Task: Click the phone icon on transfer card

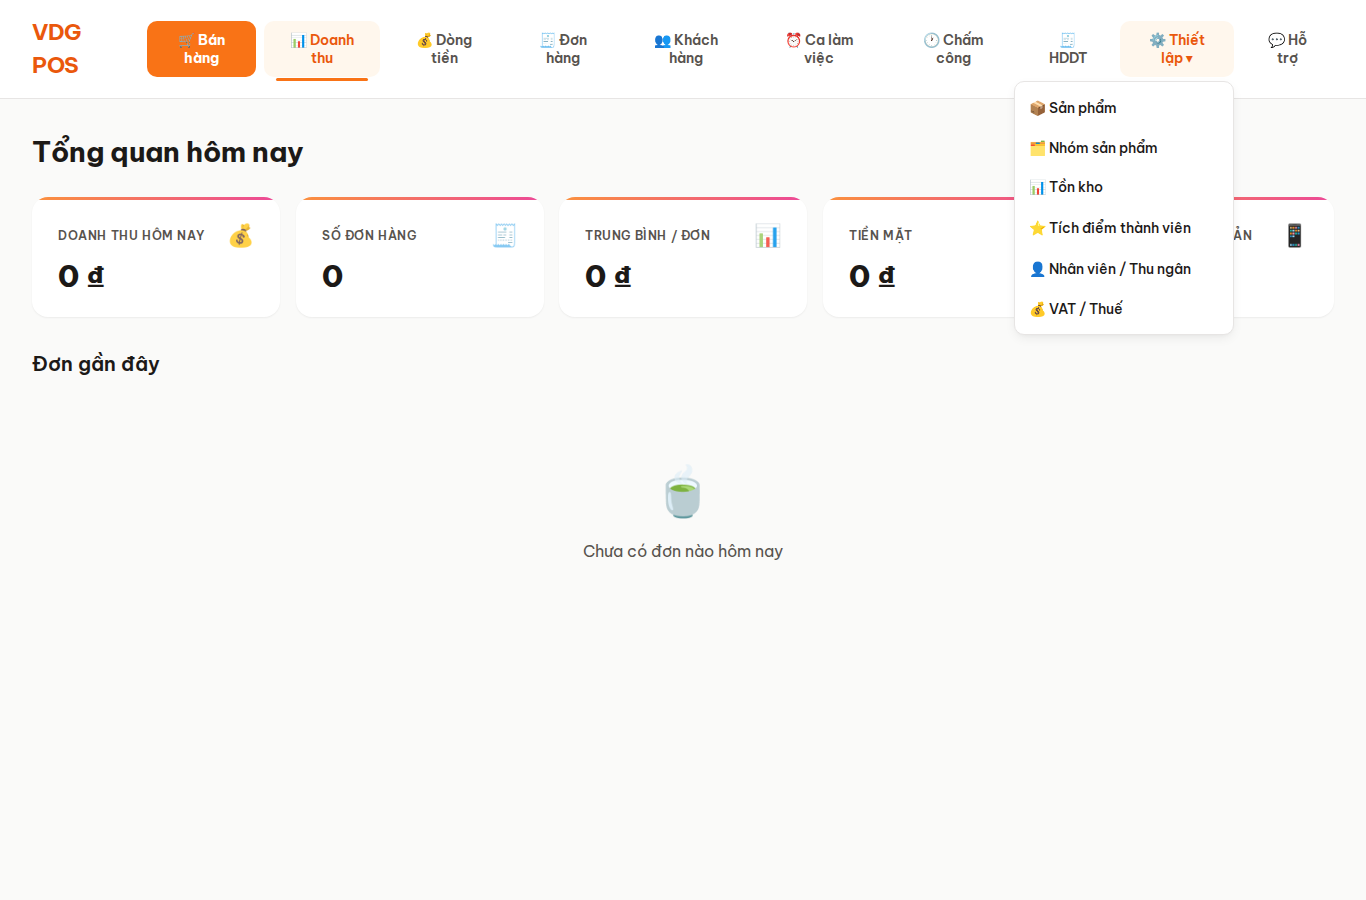Action: tap(1295, 236)
